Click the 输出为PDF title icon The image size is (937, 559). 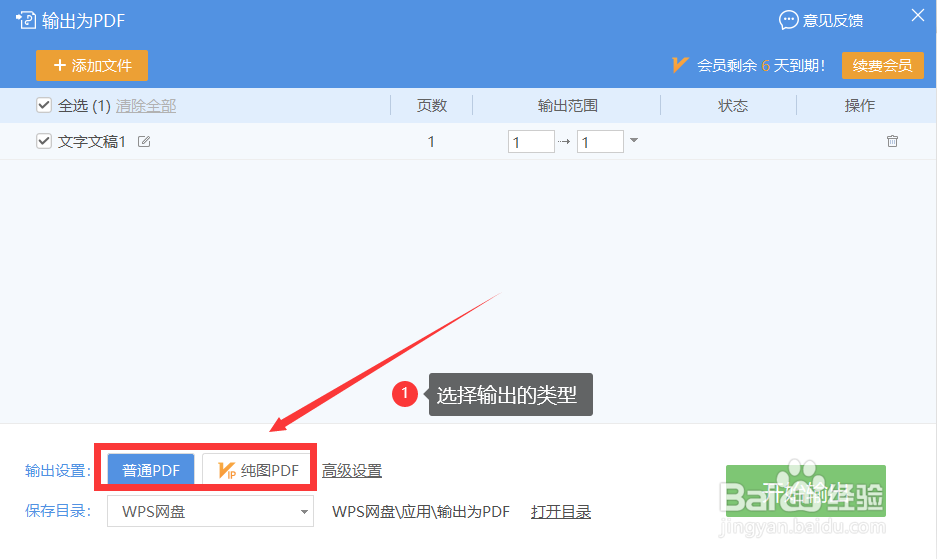26,20
